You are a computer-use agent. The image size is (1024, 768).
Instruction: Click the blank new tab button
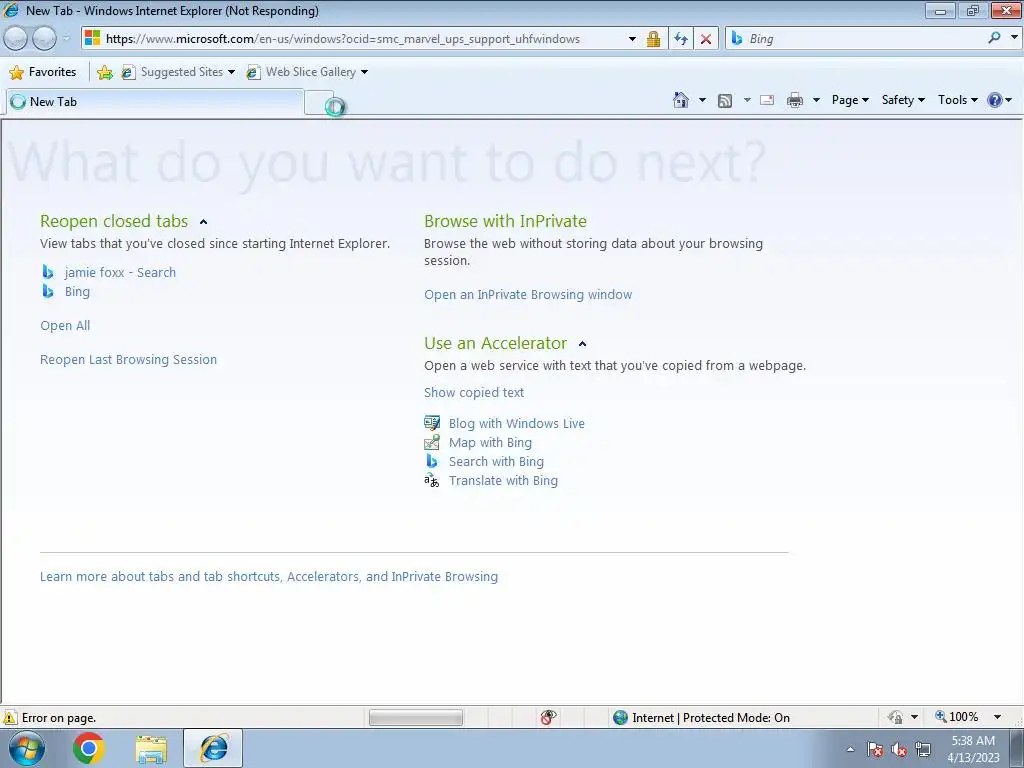tap(319, 103)
